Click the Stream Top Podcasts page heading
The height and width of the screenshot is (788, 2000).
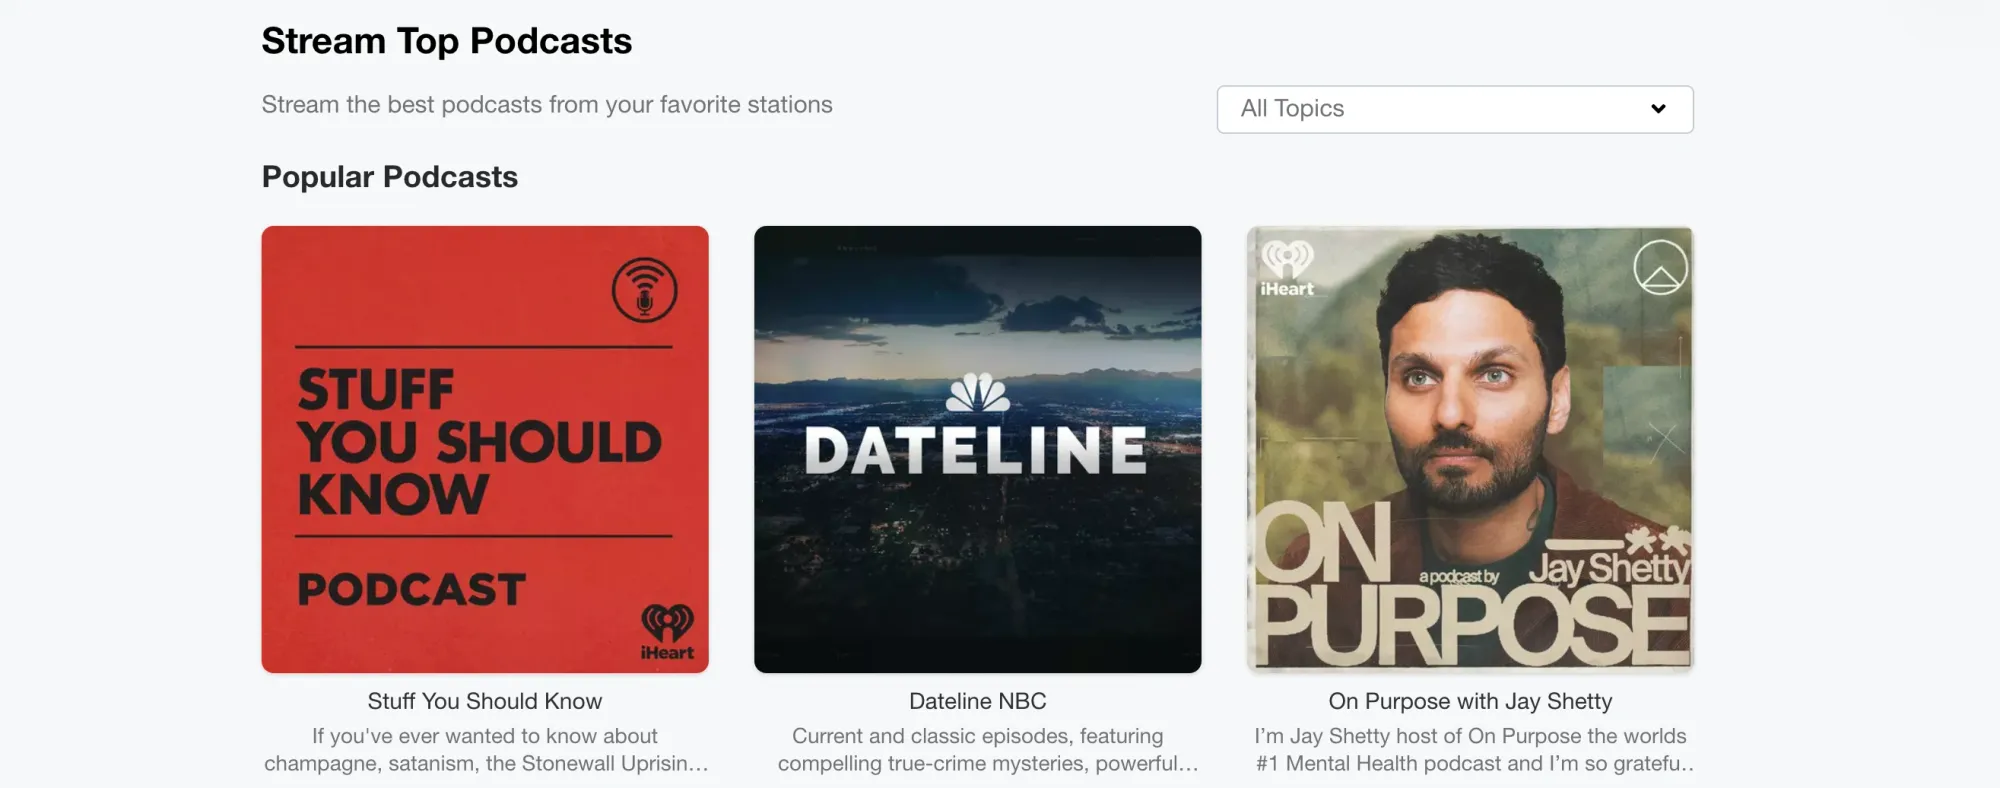[x=447, y=41]
